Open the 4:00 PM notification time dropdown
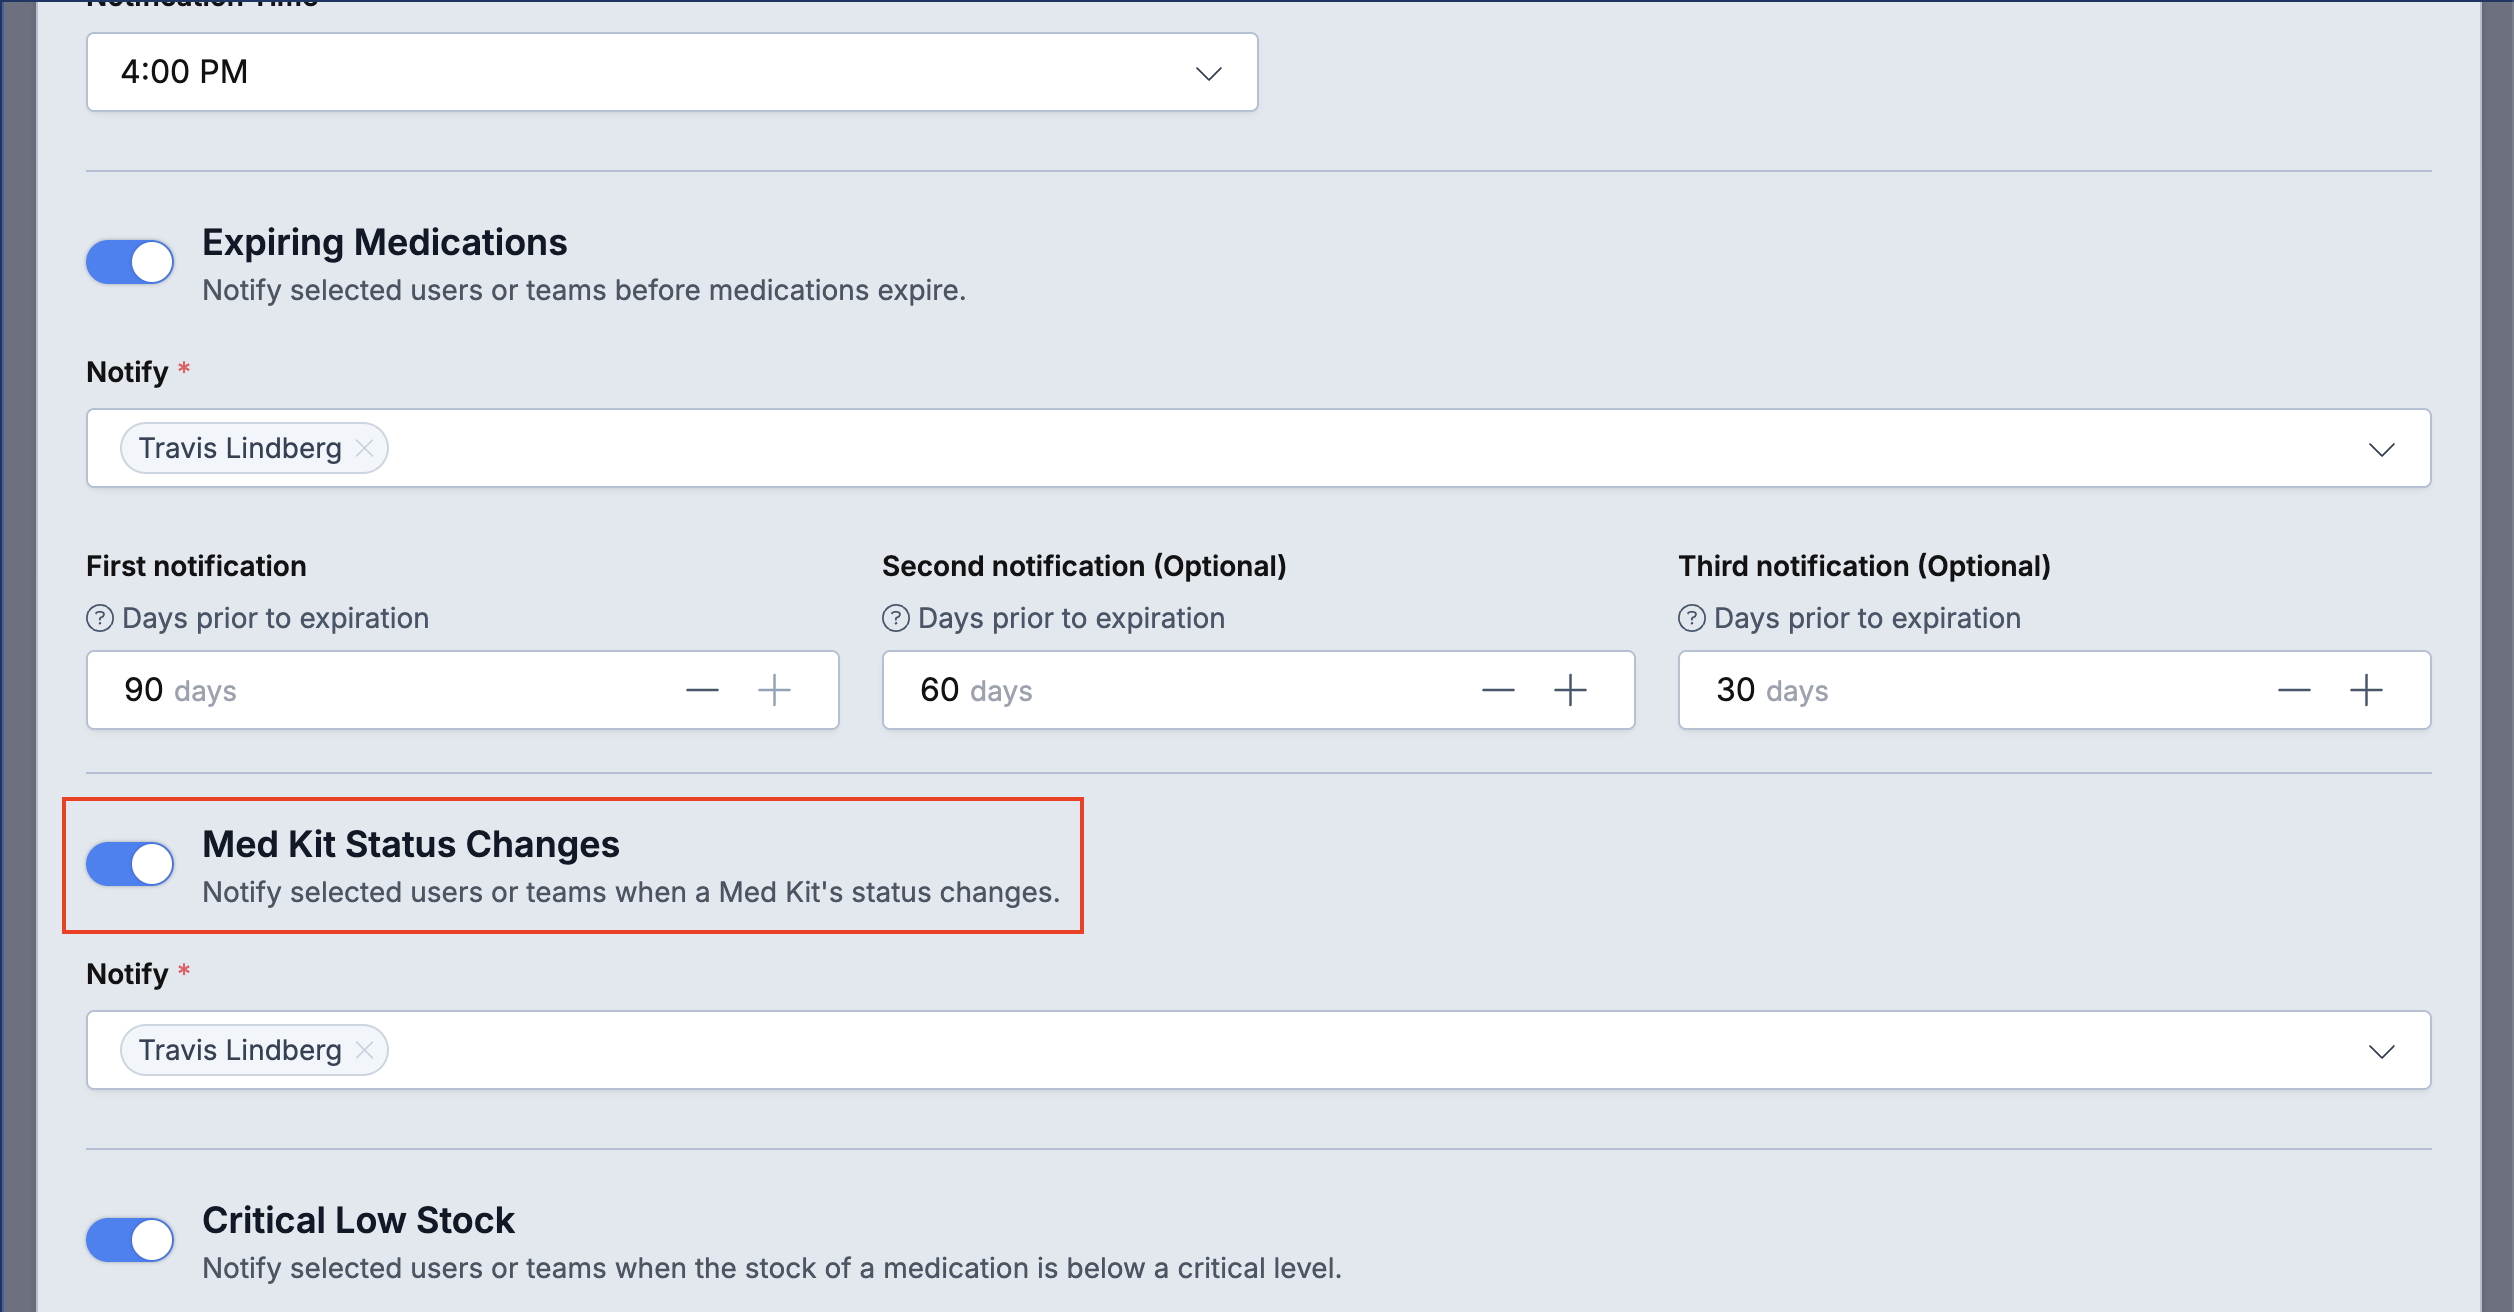This screenshot has width=2514, height=1312. (672, 72)
